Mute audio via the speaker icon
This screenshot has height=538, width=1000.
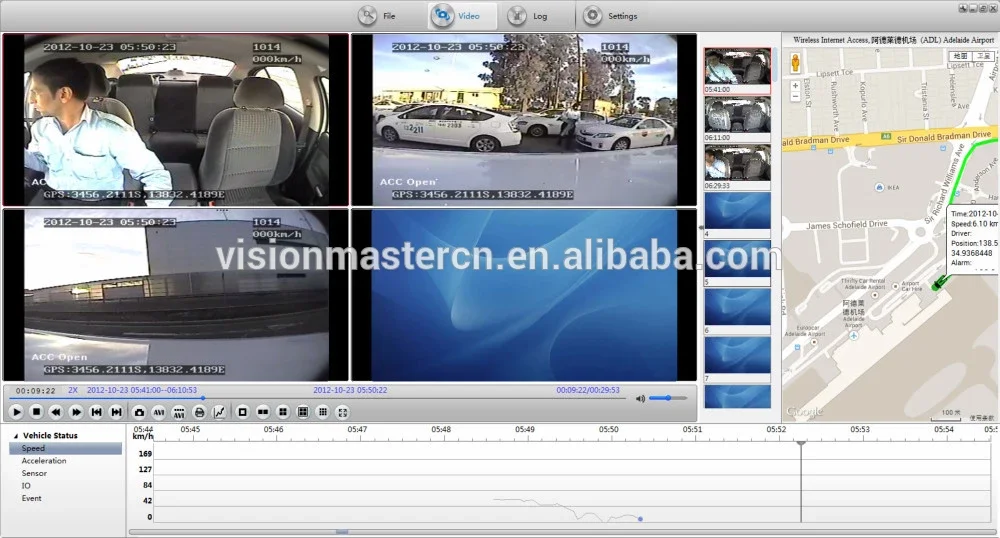(639, 398)
